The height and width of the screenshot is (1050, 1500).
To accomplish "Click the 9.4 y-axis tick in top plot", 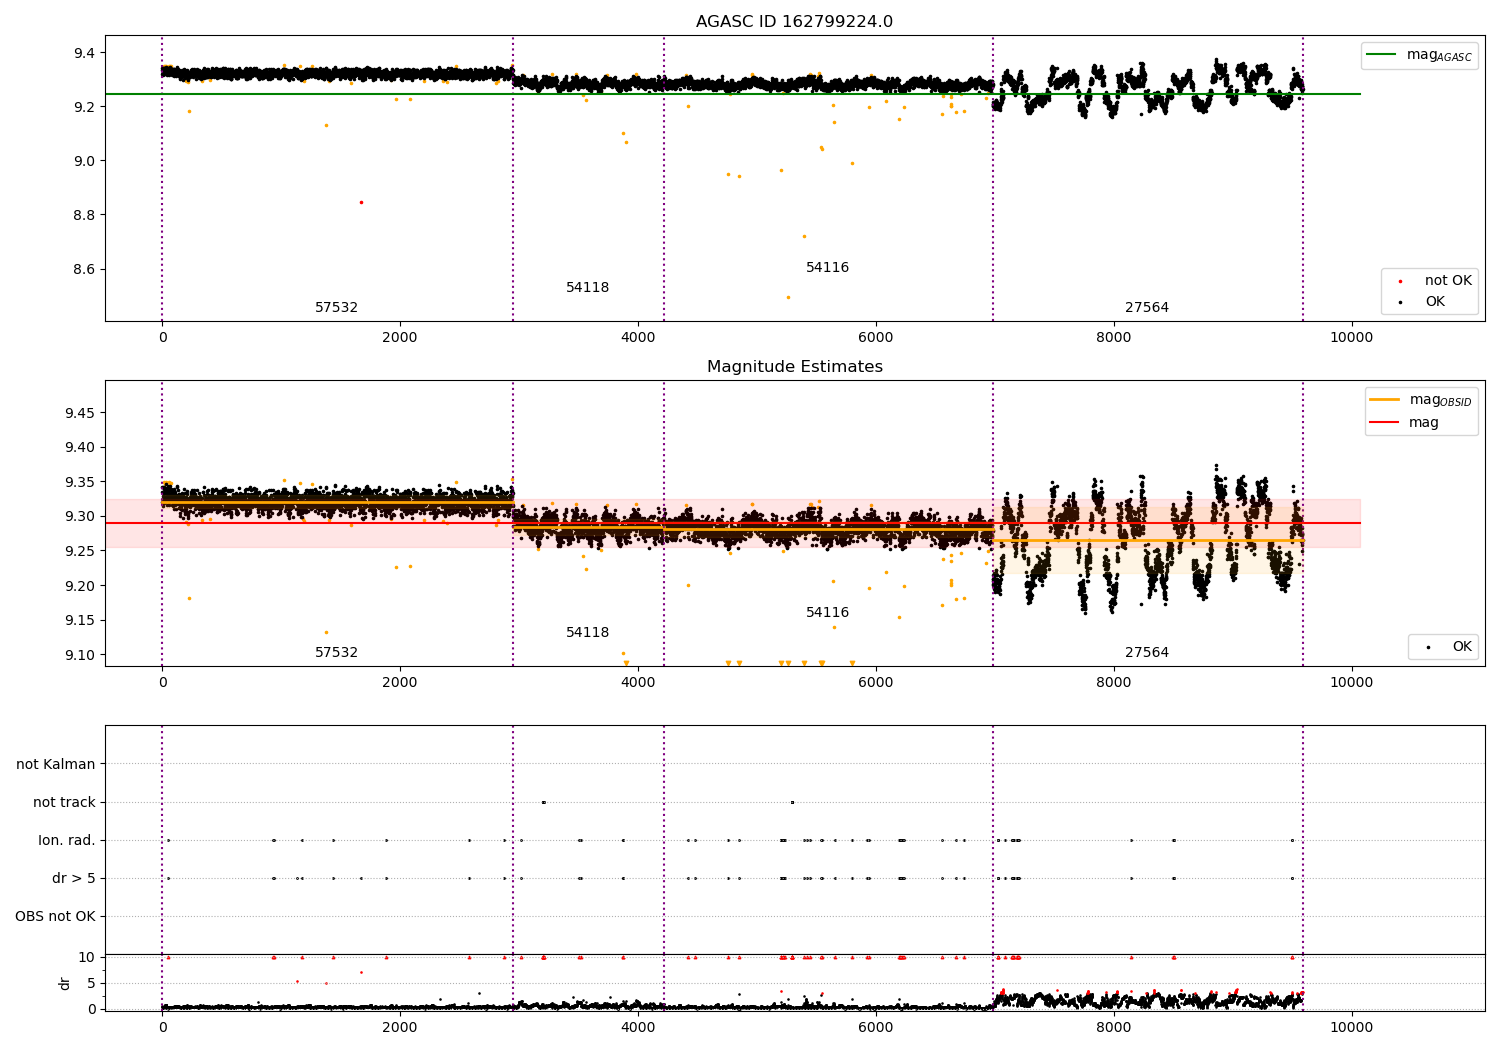I will 83,53.
